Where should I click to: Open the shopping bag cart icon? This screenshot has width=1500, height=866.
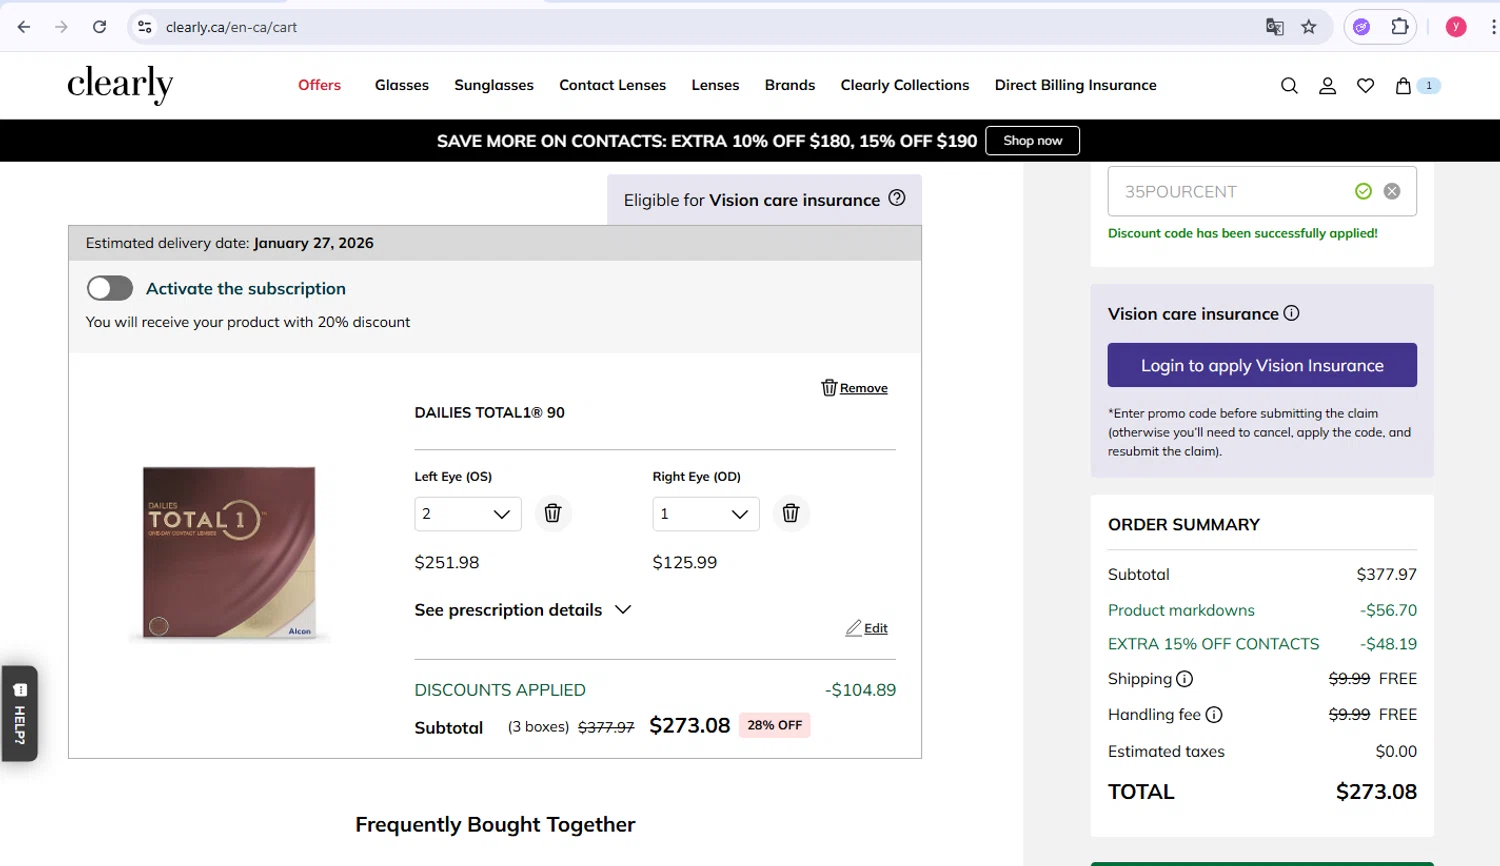[1403, 86]
